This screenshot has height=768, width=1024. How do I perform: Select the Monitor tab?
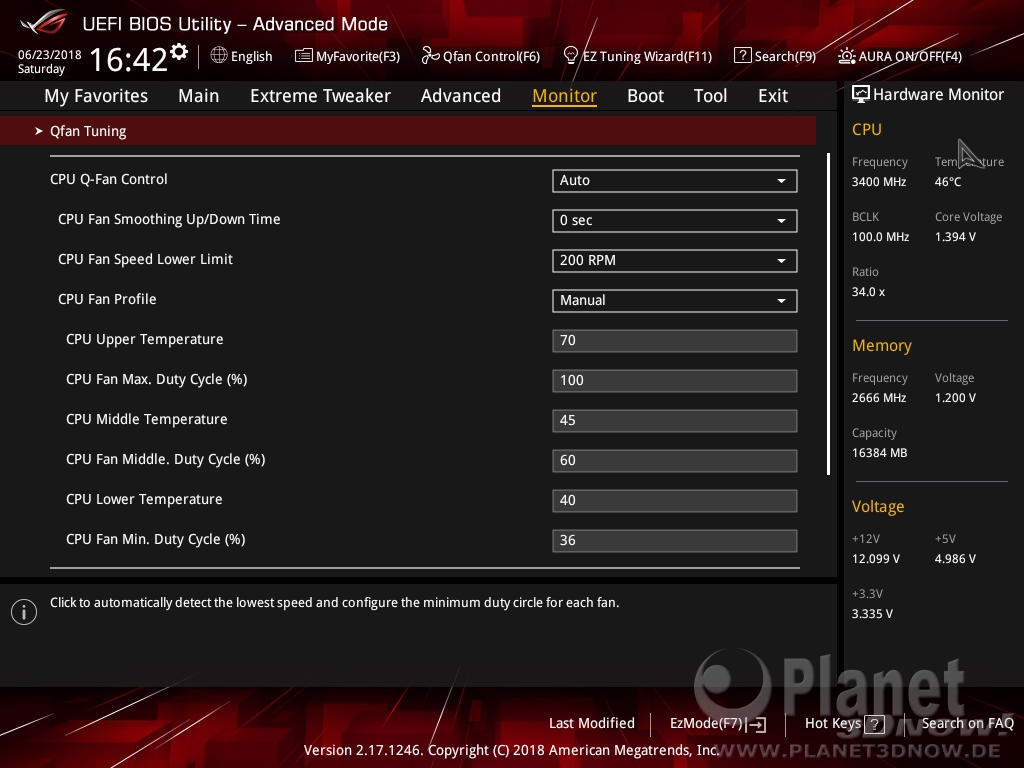(x=564, y=96)
